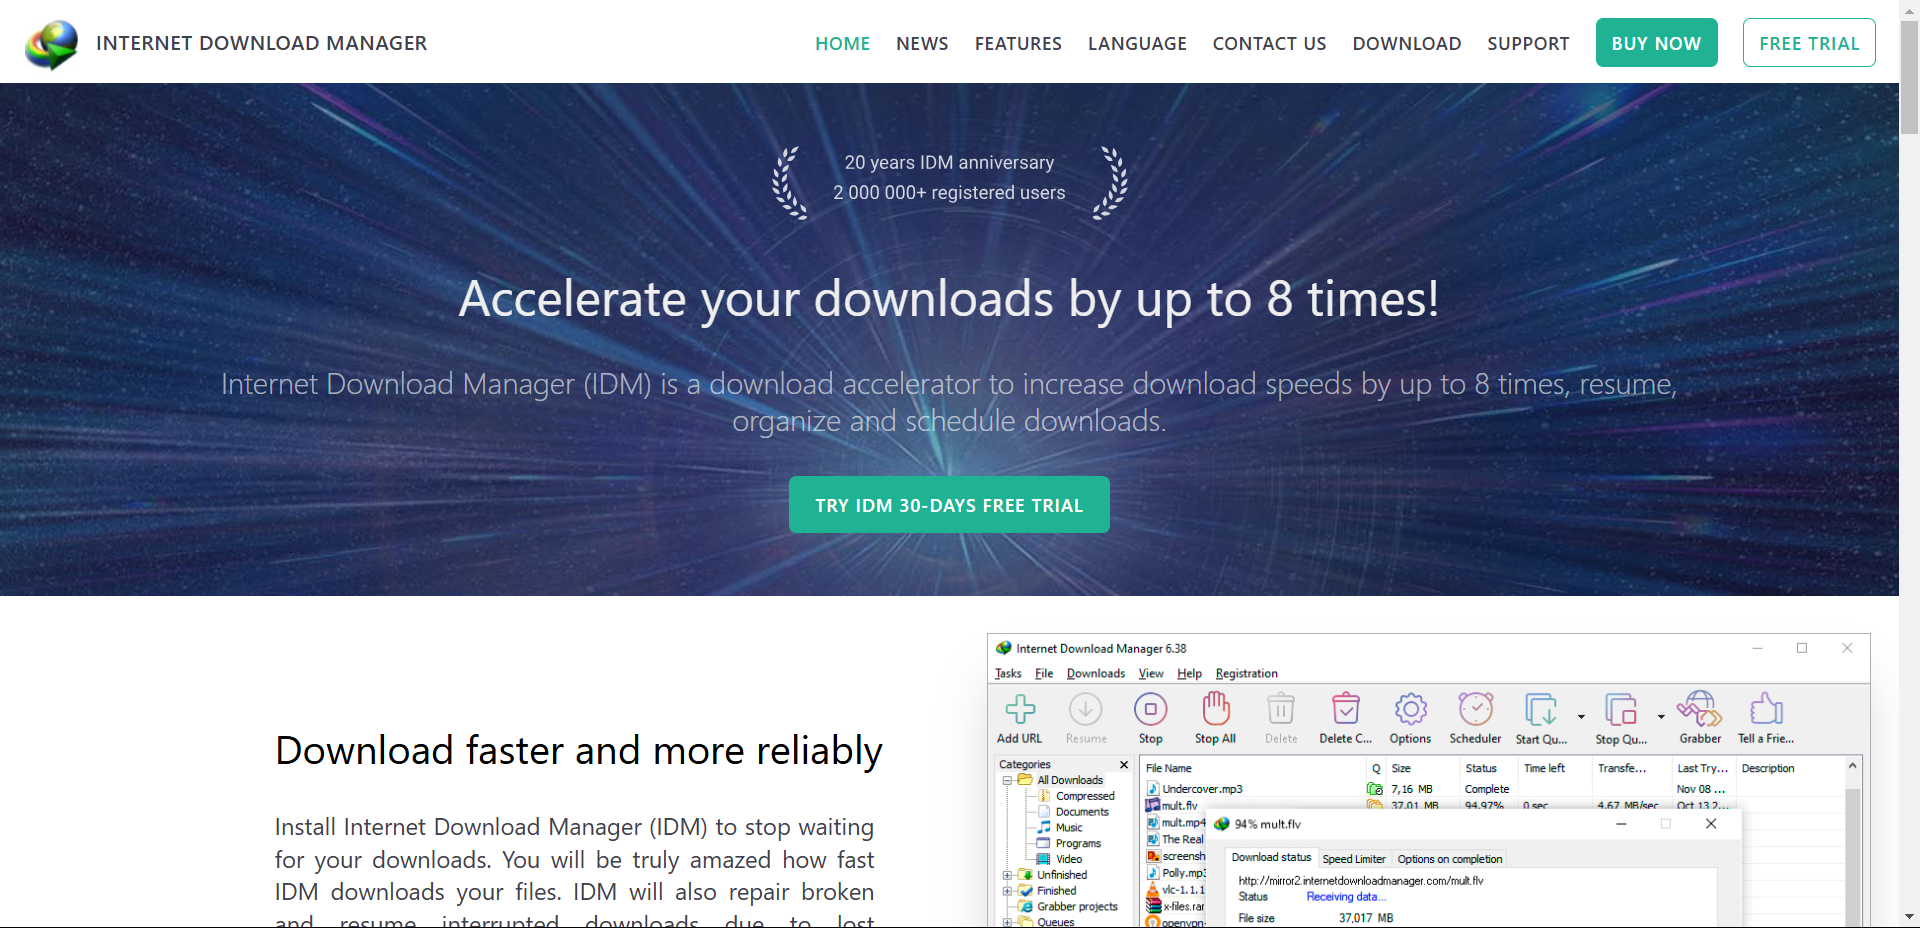Image resolution: width=1920 pixels, height=928 pixels.
Task: Collapse the All Downloads tree node
Action: [1008, 780]
